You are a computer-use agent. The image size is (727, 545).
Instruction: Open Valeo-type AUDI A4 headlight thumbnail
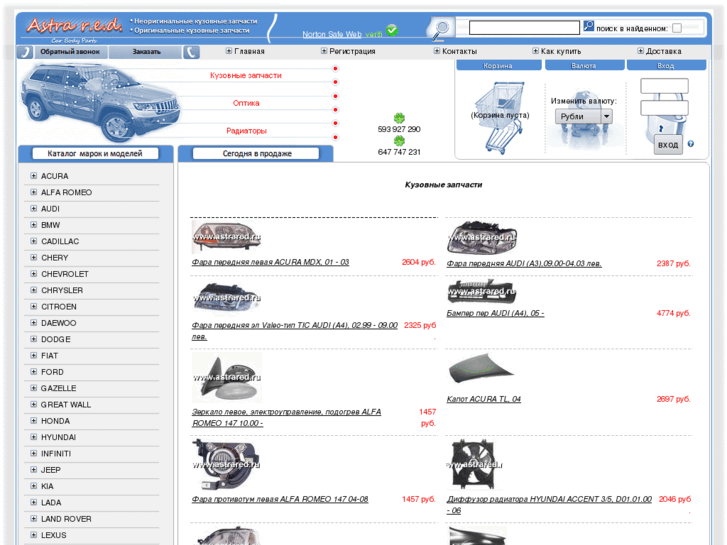coord(227,298)
